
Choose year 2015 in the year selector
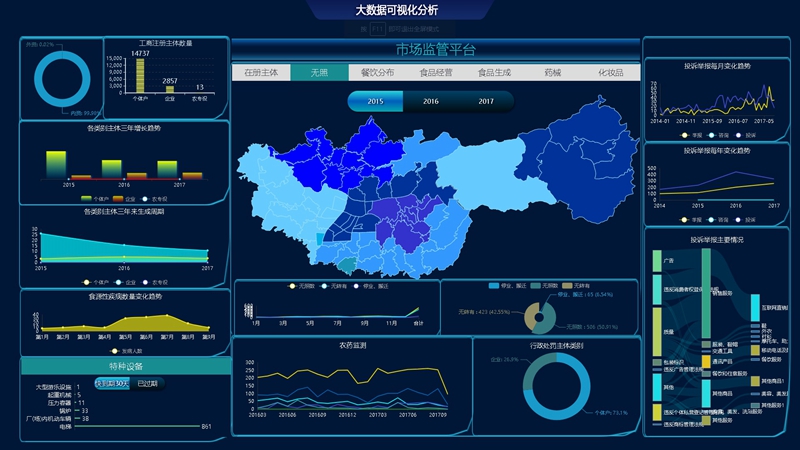pyautogui.click(x=375, y=101)
